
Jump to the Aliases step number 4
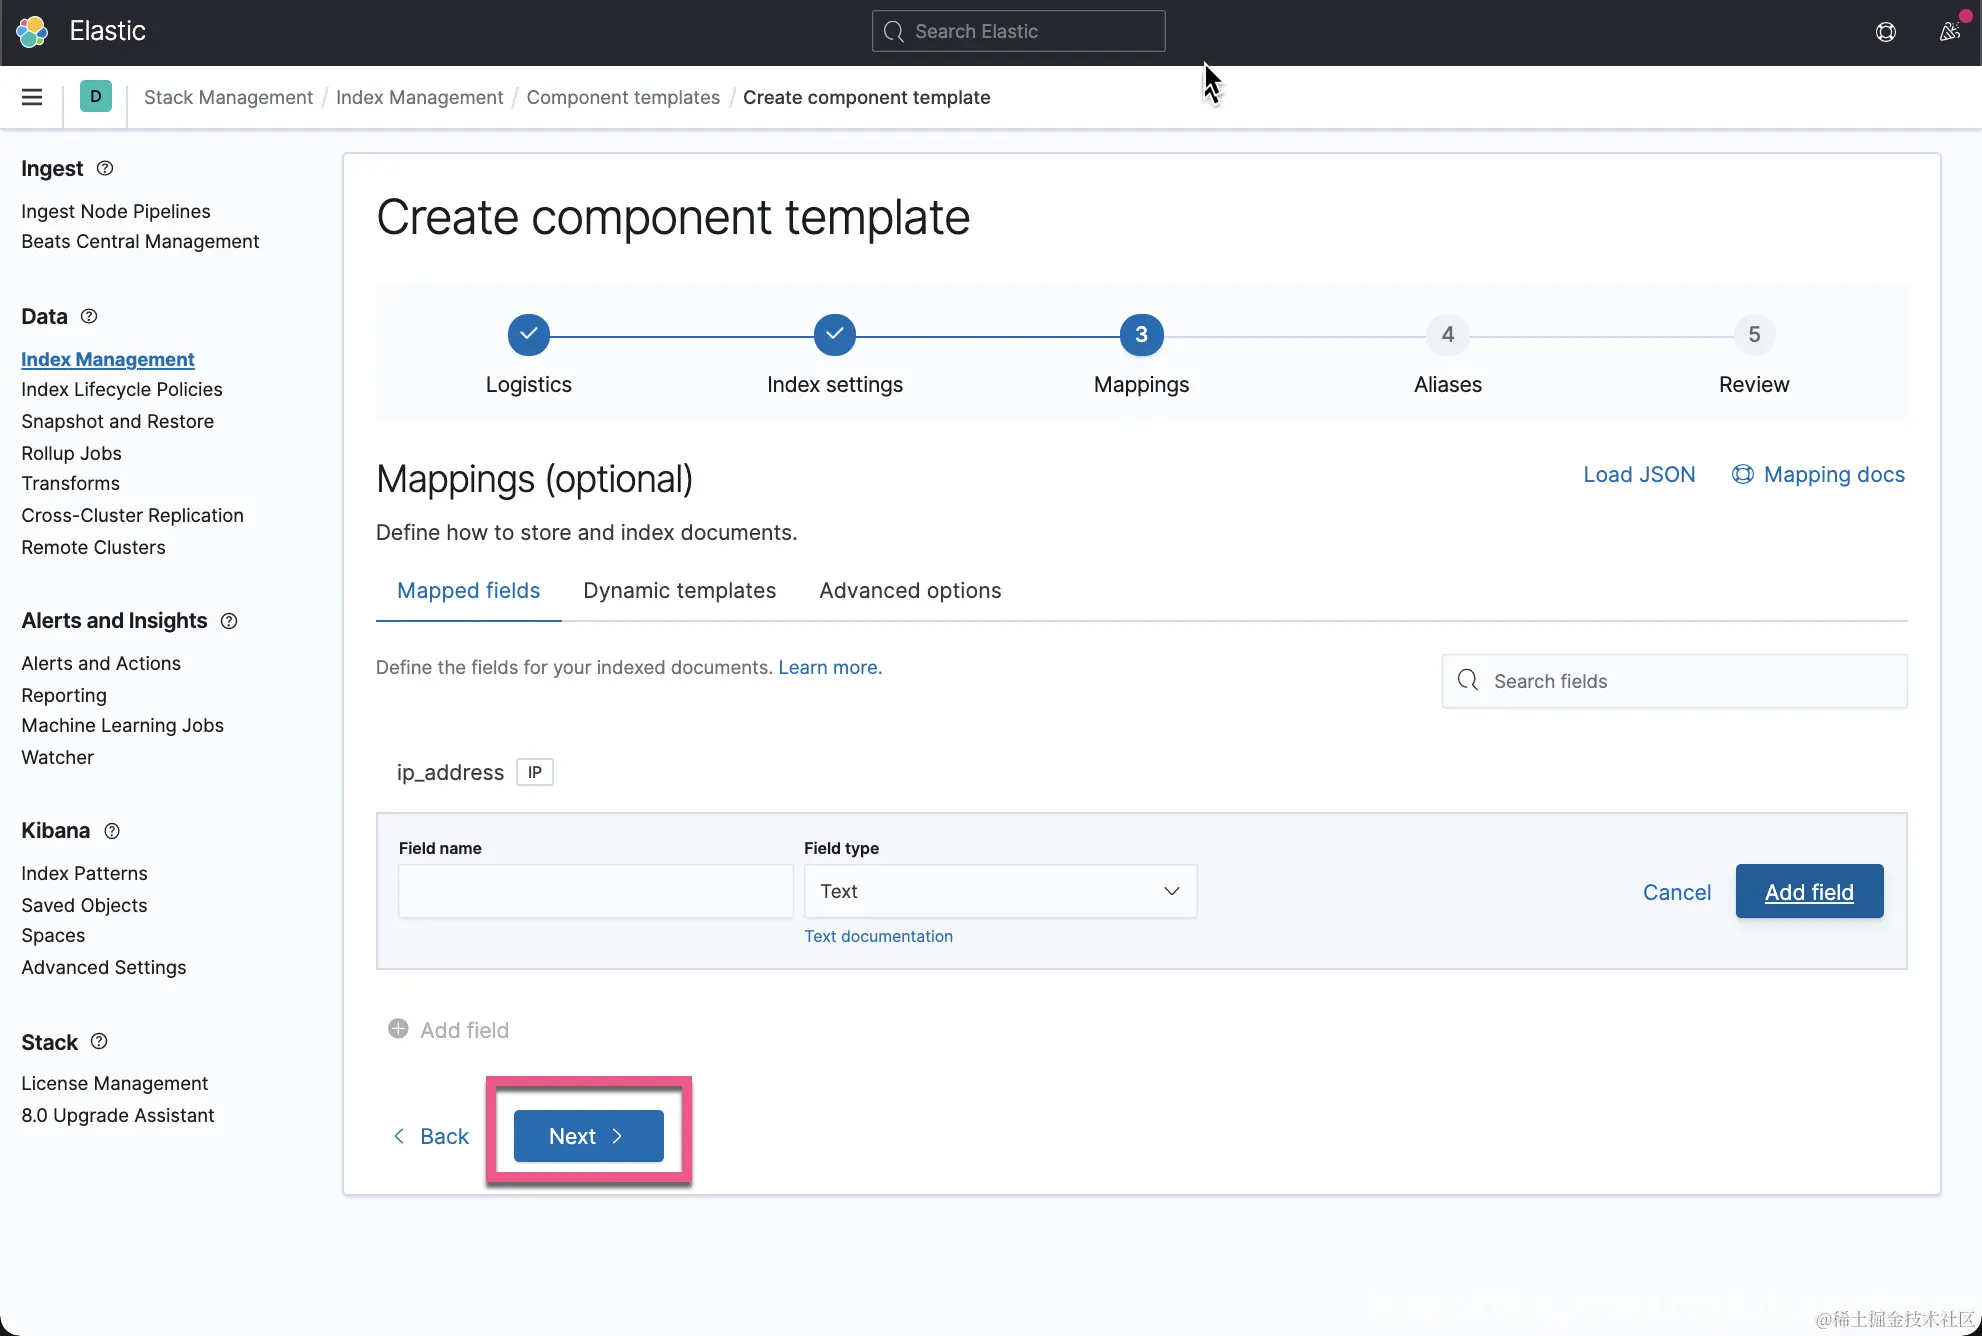pyautogui.click(x=1447, y=335)
